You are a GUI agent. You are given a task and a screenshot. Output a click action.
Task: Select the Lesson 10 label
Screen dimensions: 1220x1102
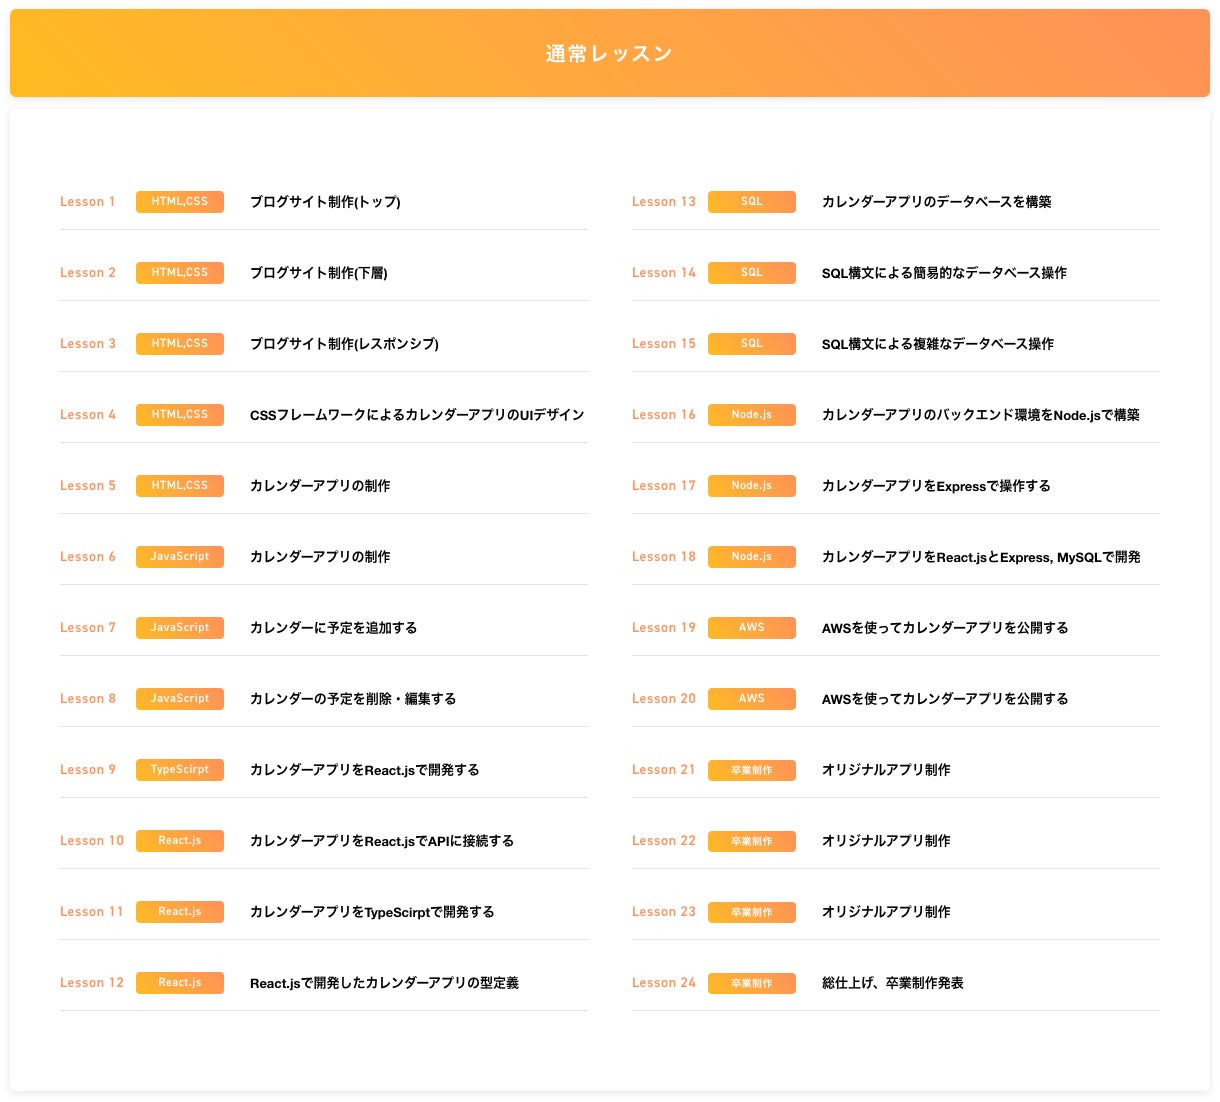click(92, 841)
